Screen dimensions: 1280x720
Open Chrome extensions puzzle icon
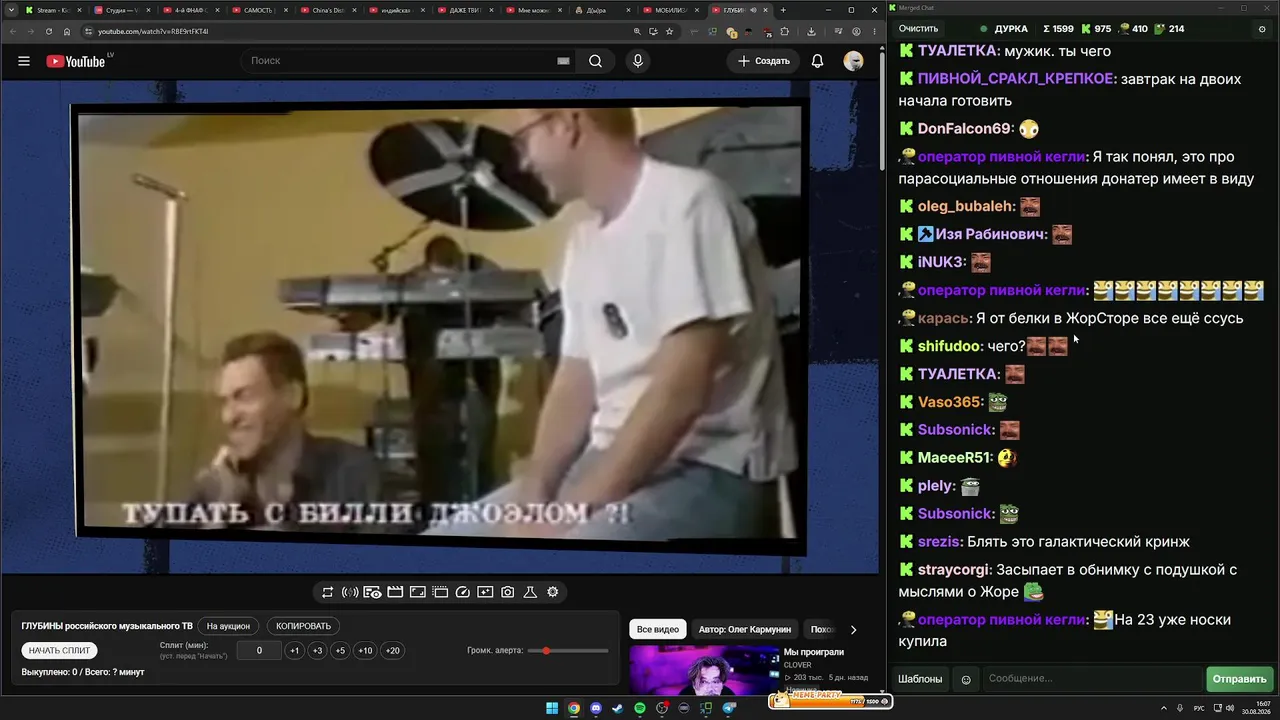(x=785, y=31)
